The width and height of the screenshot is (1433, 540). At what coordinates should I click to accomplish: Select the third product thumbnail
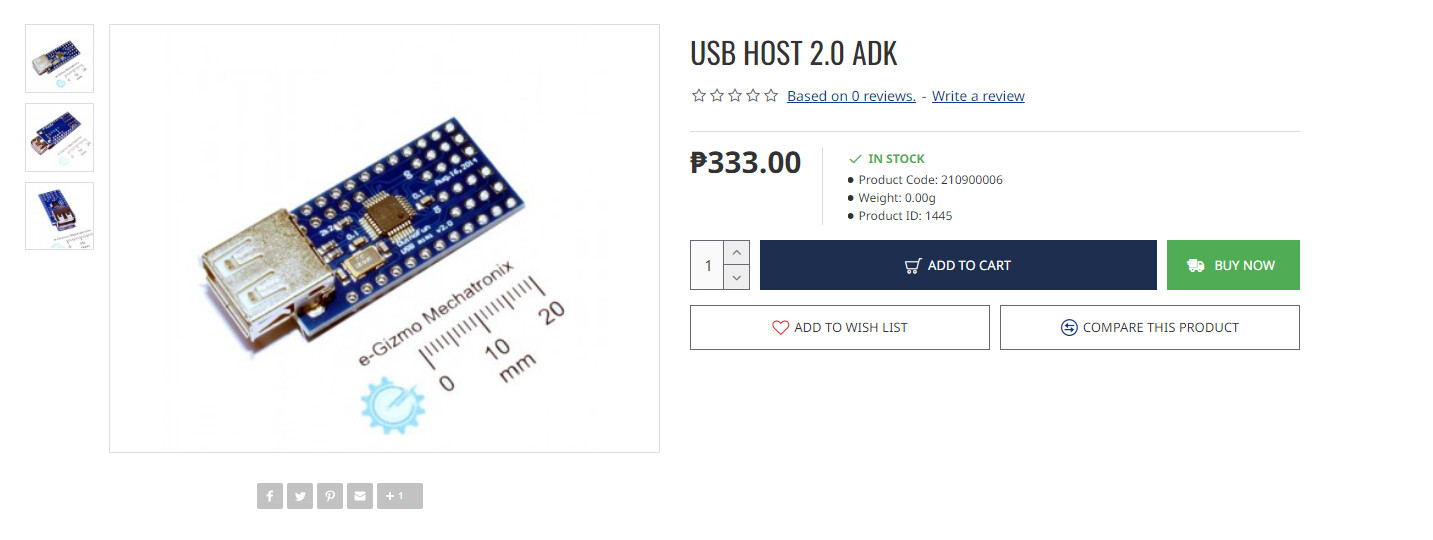coord(59,216)
